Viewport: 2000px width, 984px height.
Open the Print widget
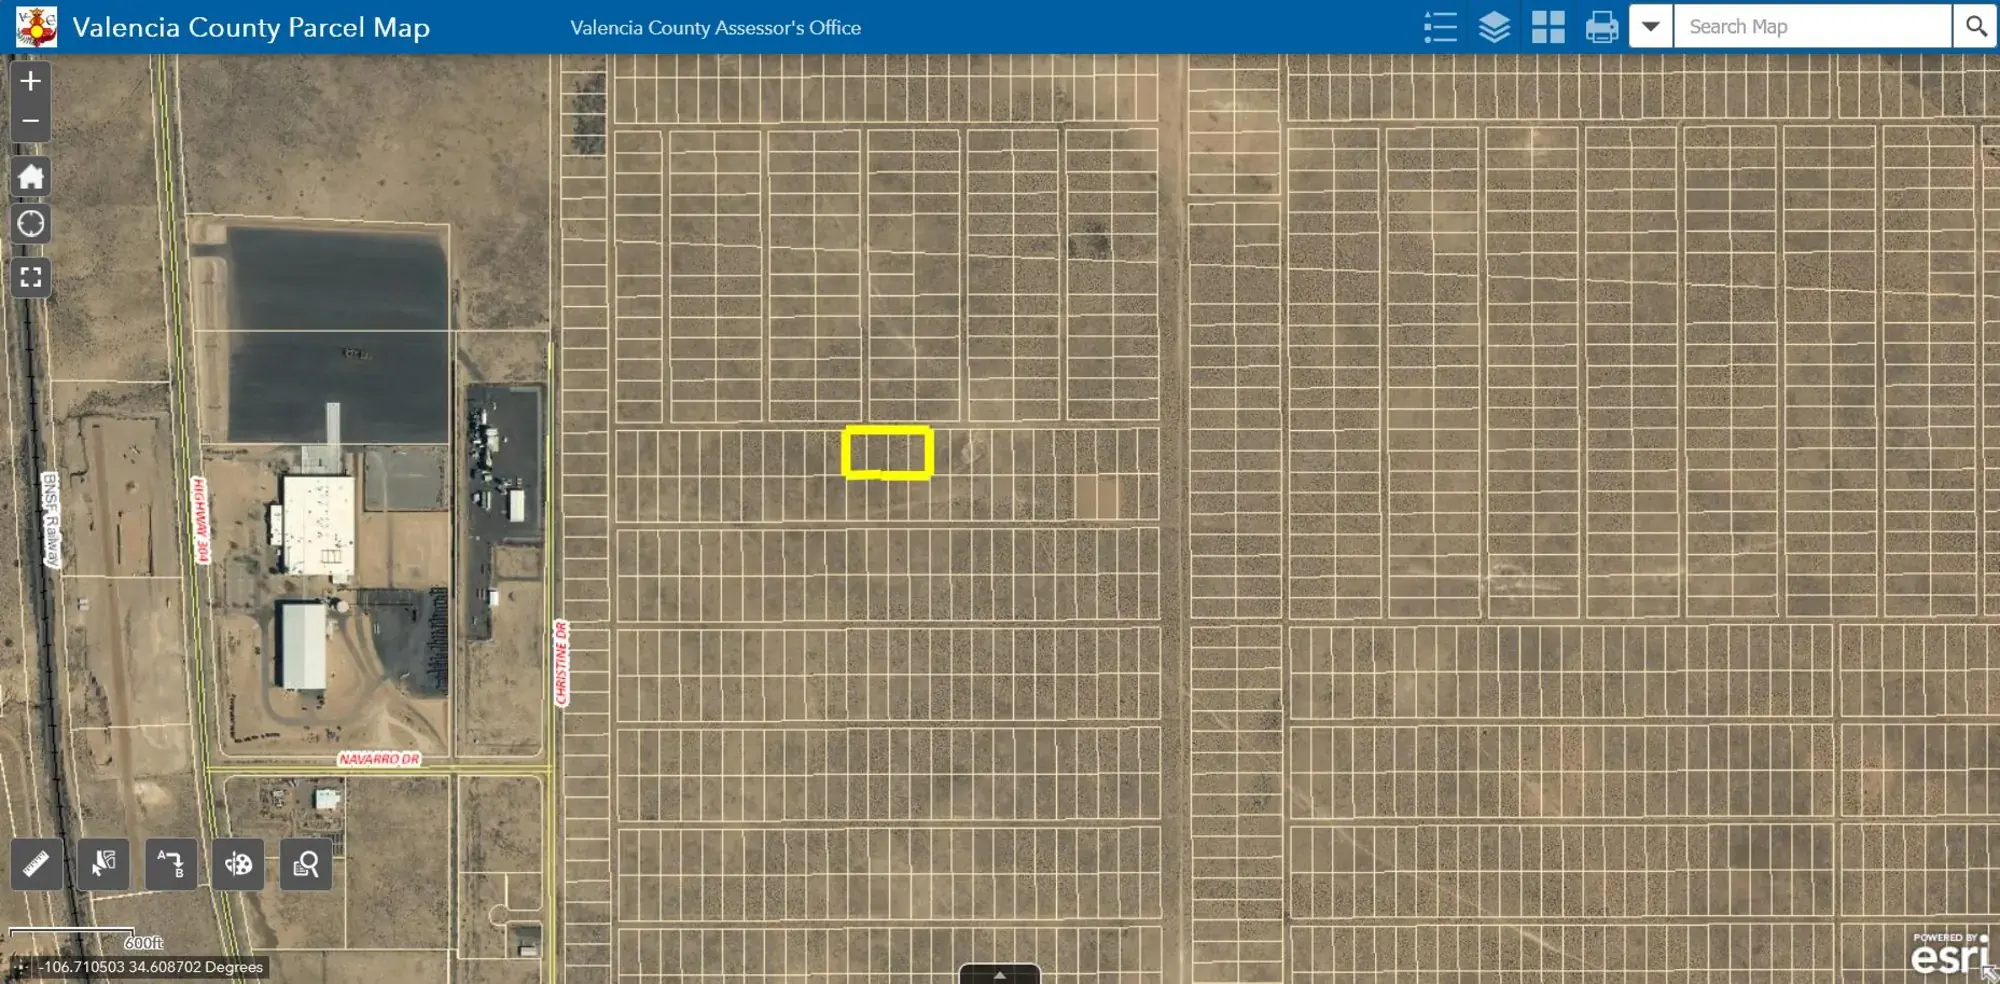[x=1602, y=27]
